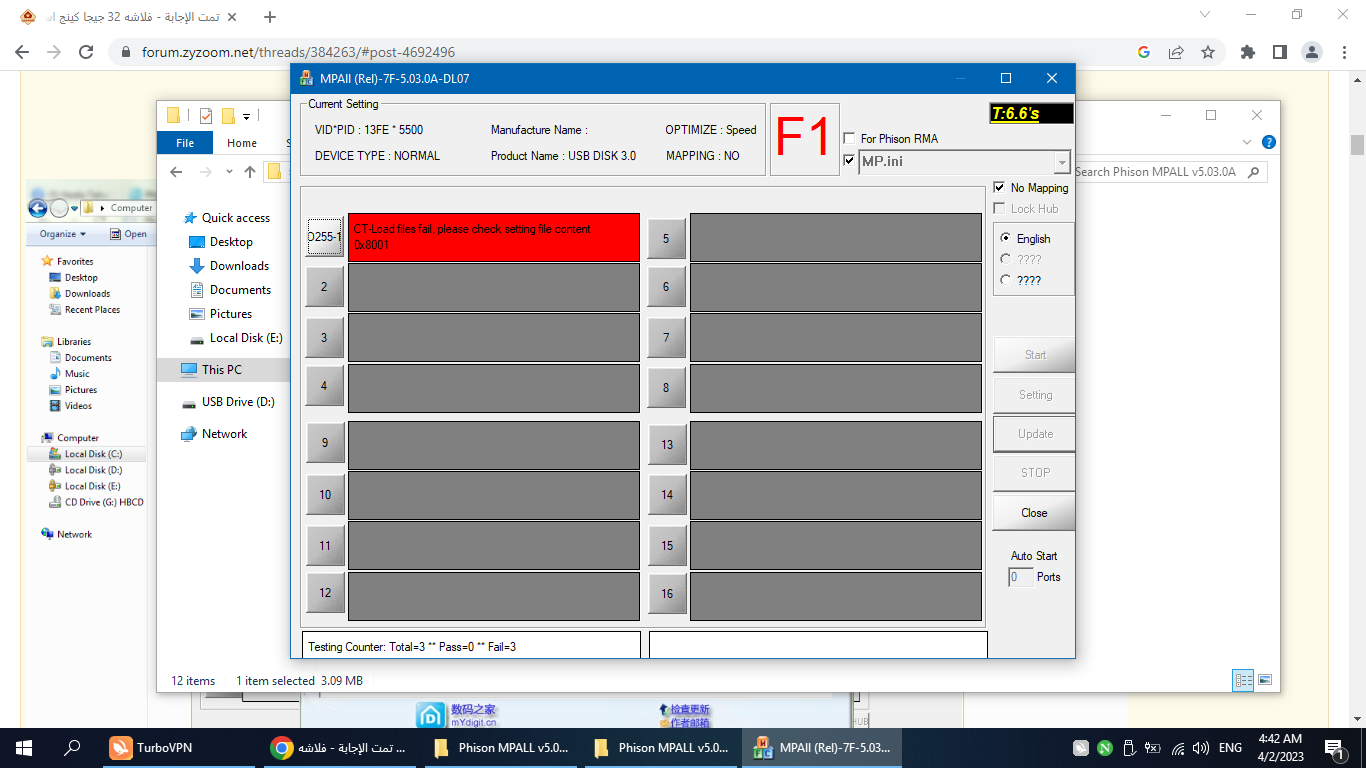The height and width of the screenshot is (768, 1366).
Task: Open Pictures in Explorer navigation pane
Action: coord(231,314)
